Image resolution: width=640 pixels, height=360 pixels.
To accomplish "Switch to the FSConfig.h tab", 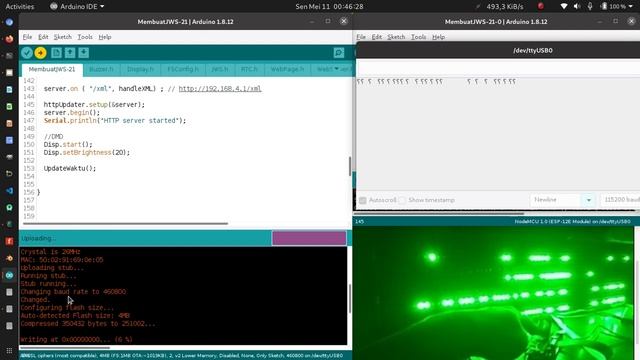I will click(183, 69).
